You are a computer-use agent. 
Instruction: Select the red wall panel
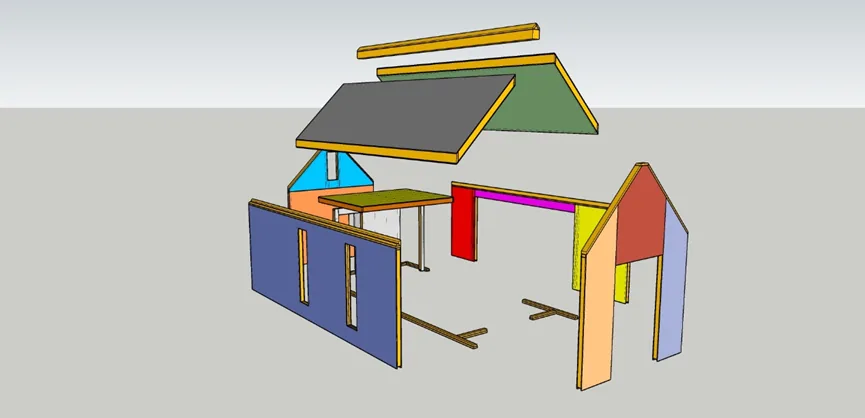click(463, 222)
